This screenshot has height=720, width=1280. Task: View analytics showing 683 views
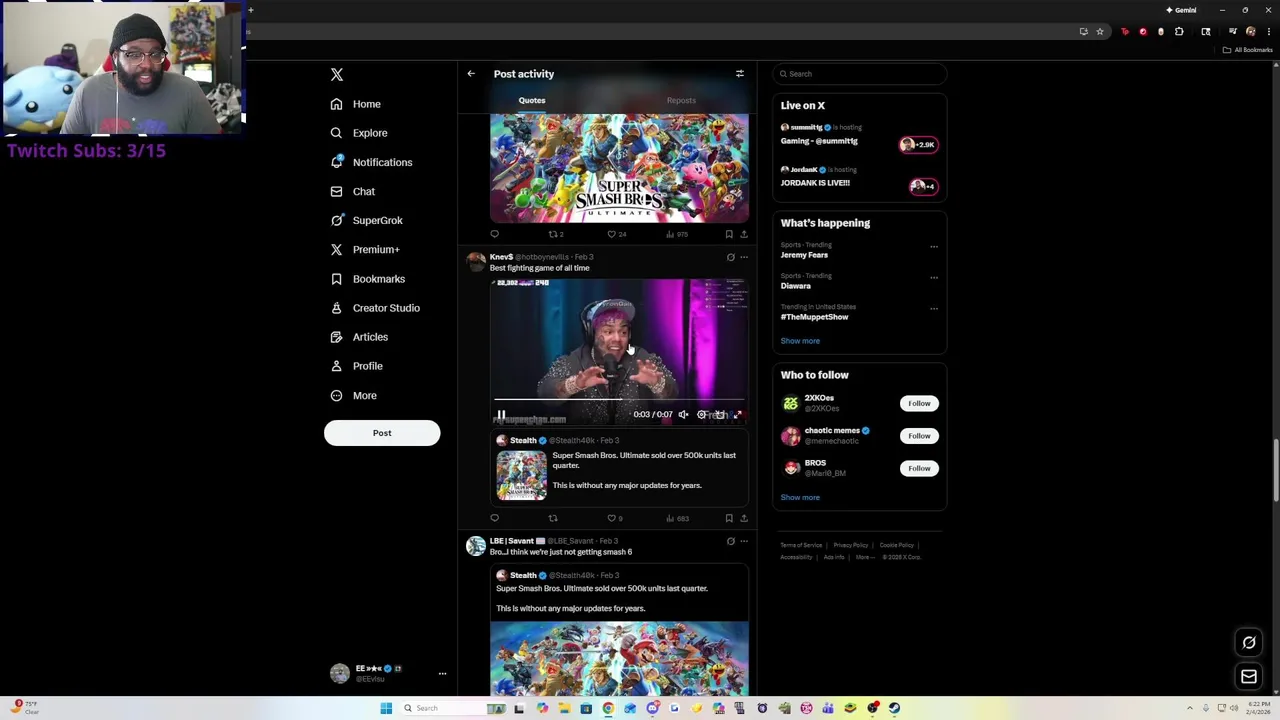(677, 518)
